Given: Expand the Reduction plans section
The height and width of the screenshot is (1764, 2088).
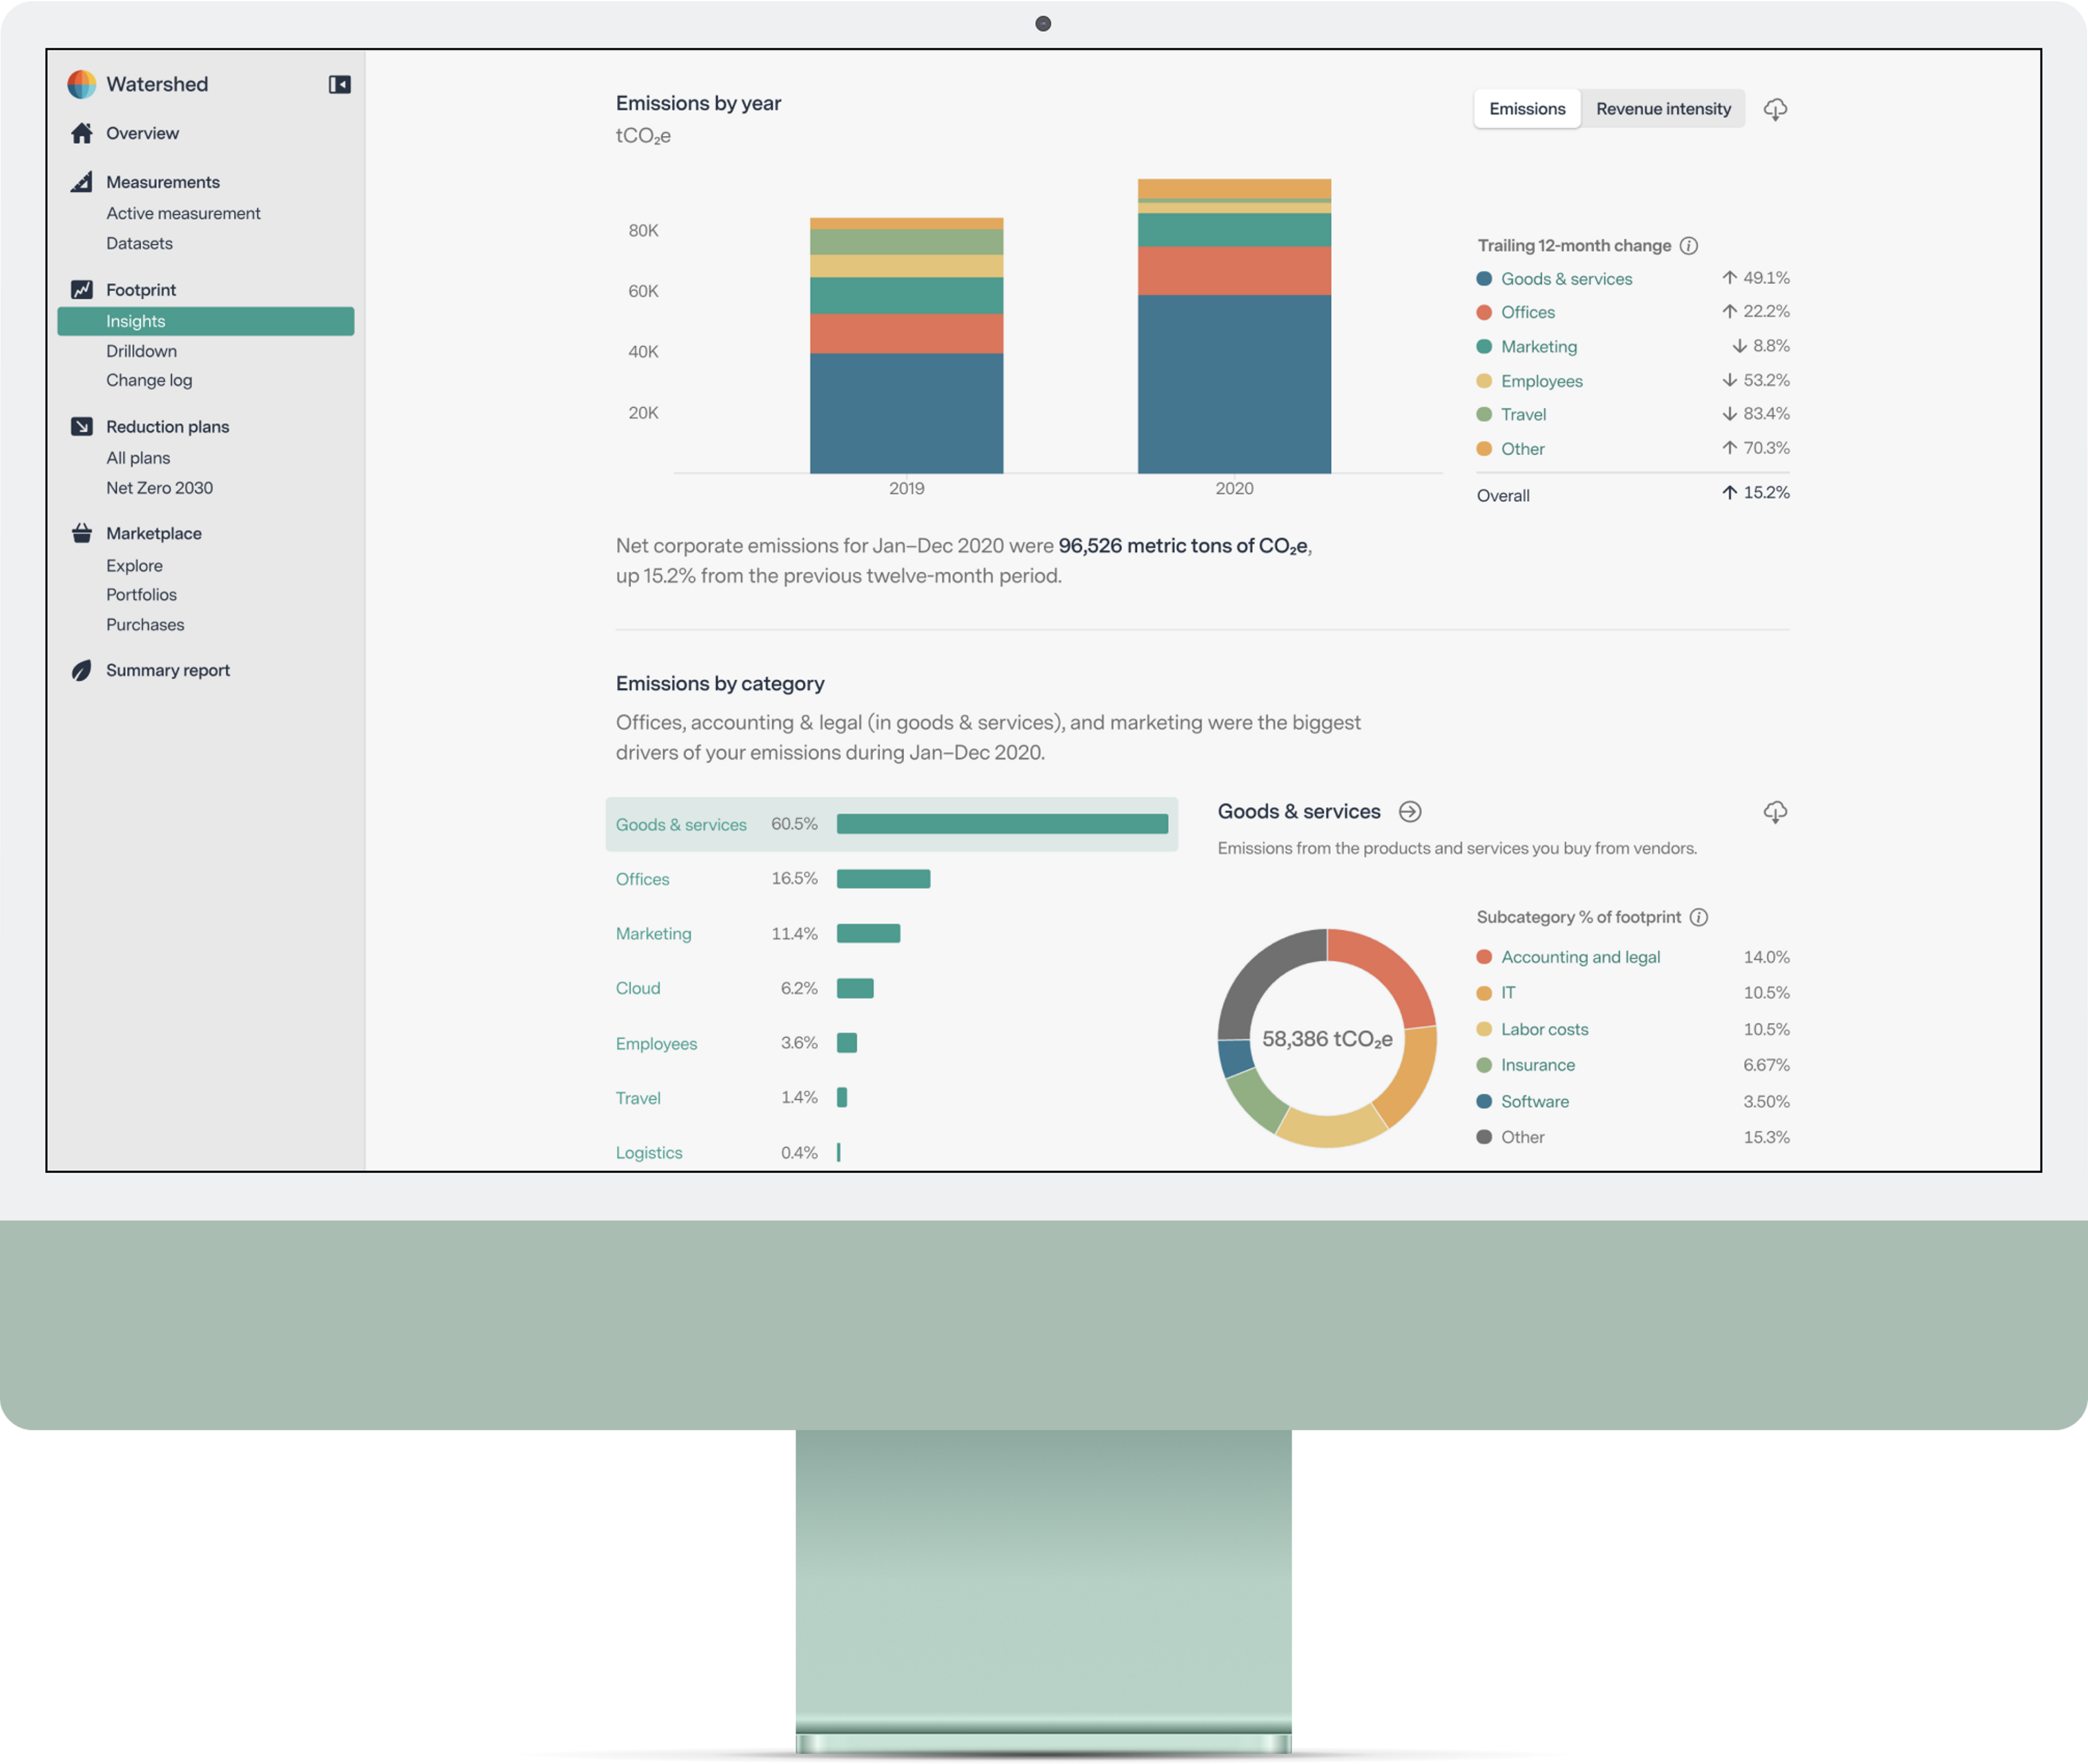Looking at the screenshot, I should point(167,427).
